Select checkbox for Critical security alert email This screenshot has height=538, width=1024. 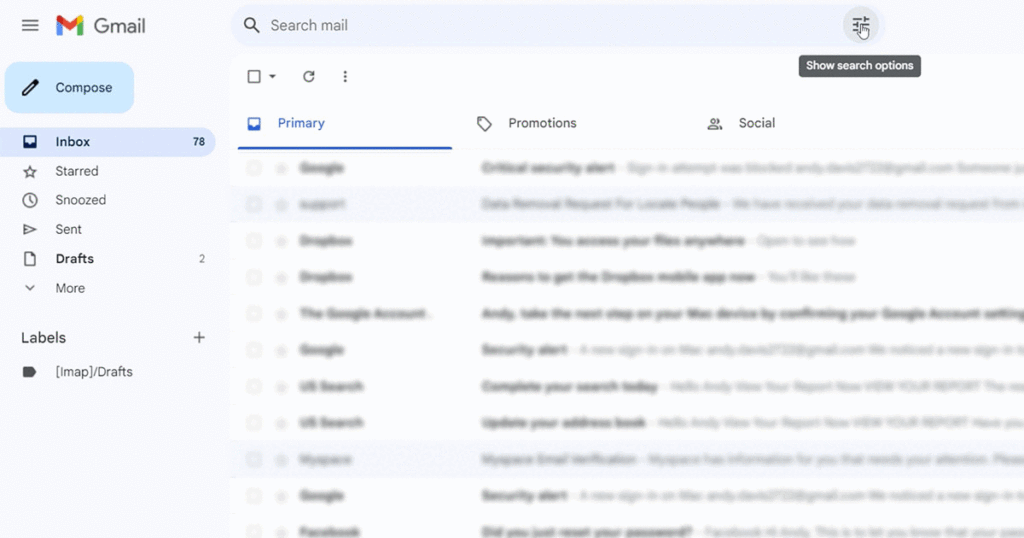253,168
